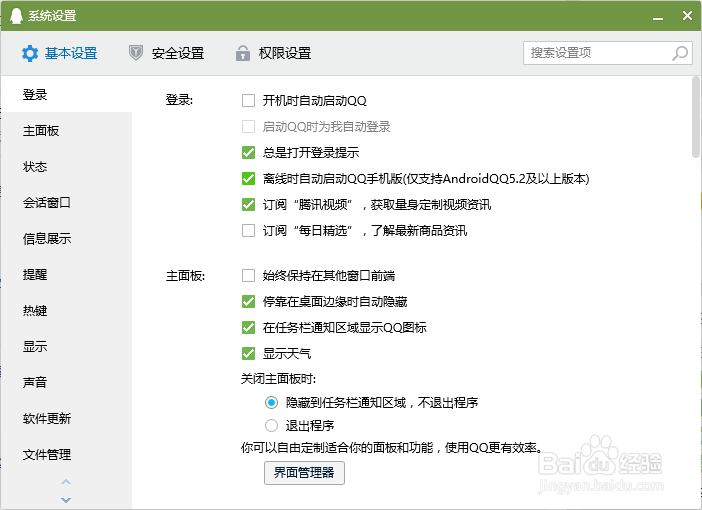Uncheck 在任务栏通知区域显示QQ图标
702x510 pixels.
pyautogui.click(x=248, y=327)
